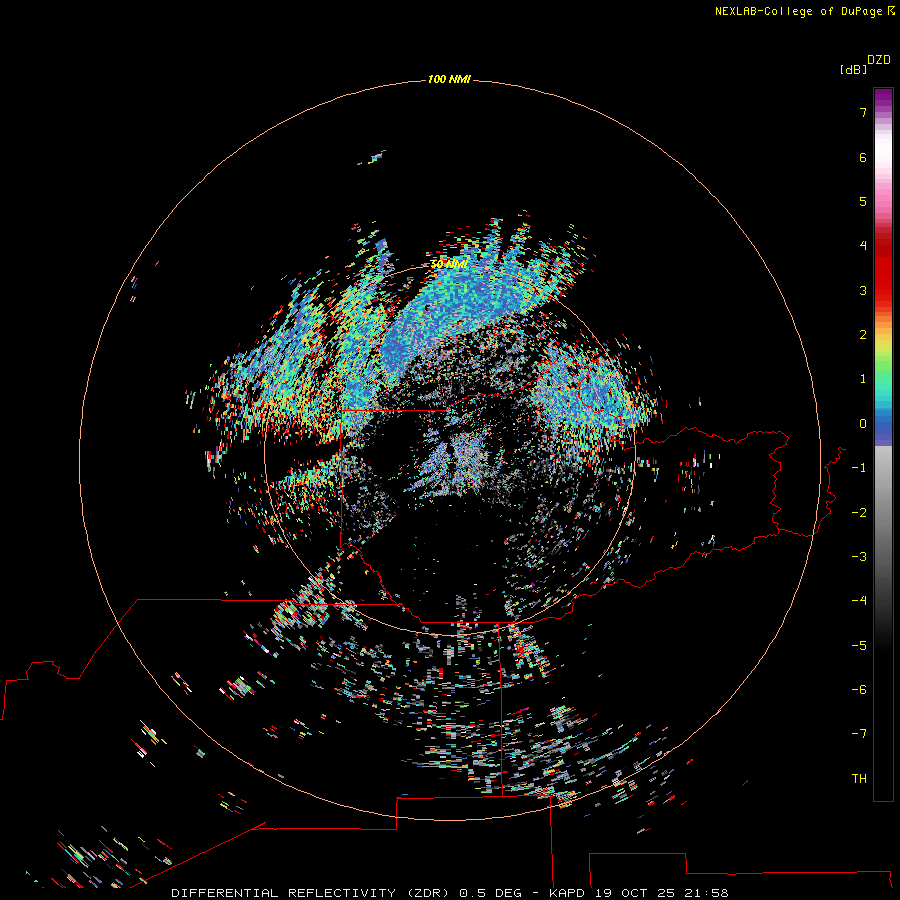This screenshot has height=900, width=900.
Task: Click the 5 value on the color scale
Action: point(863,201)
